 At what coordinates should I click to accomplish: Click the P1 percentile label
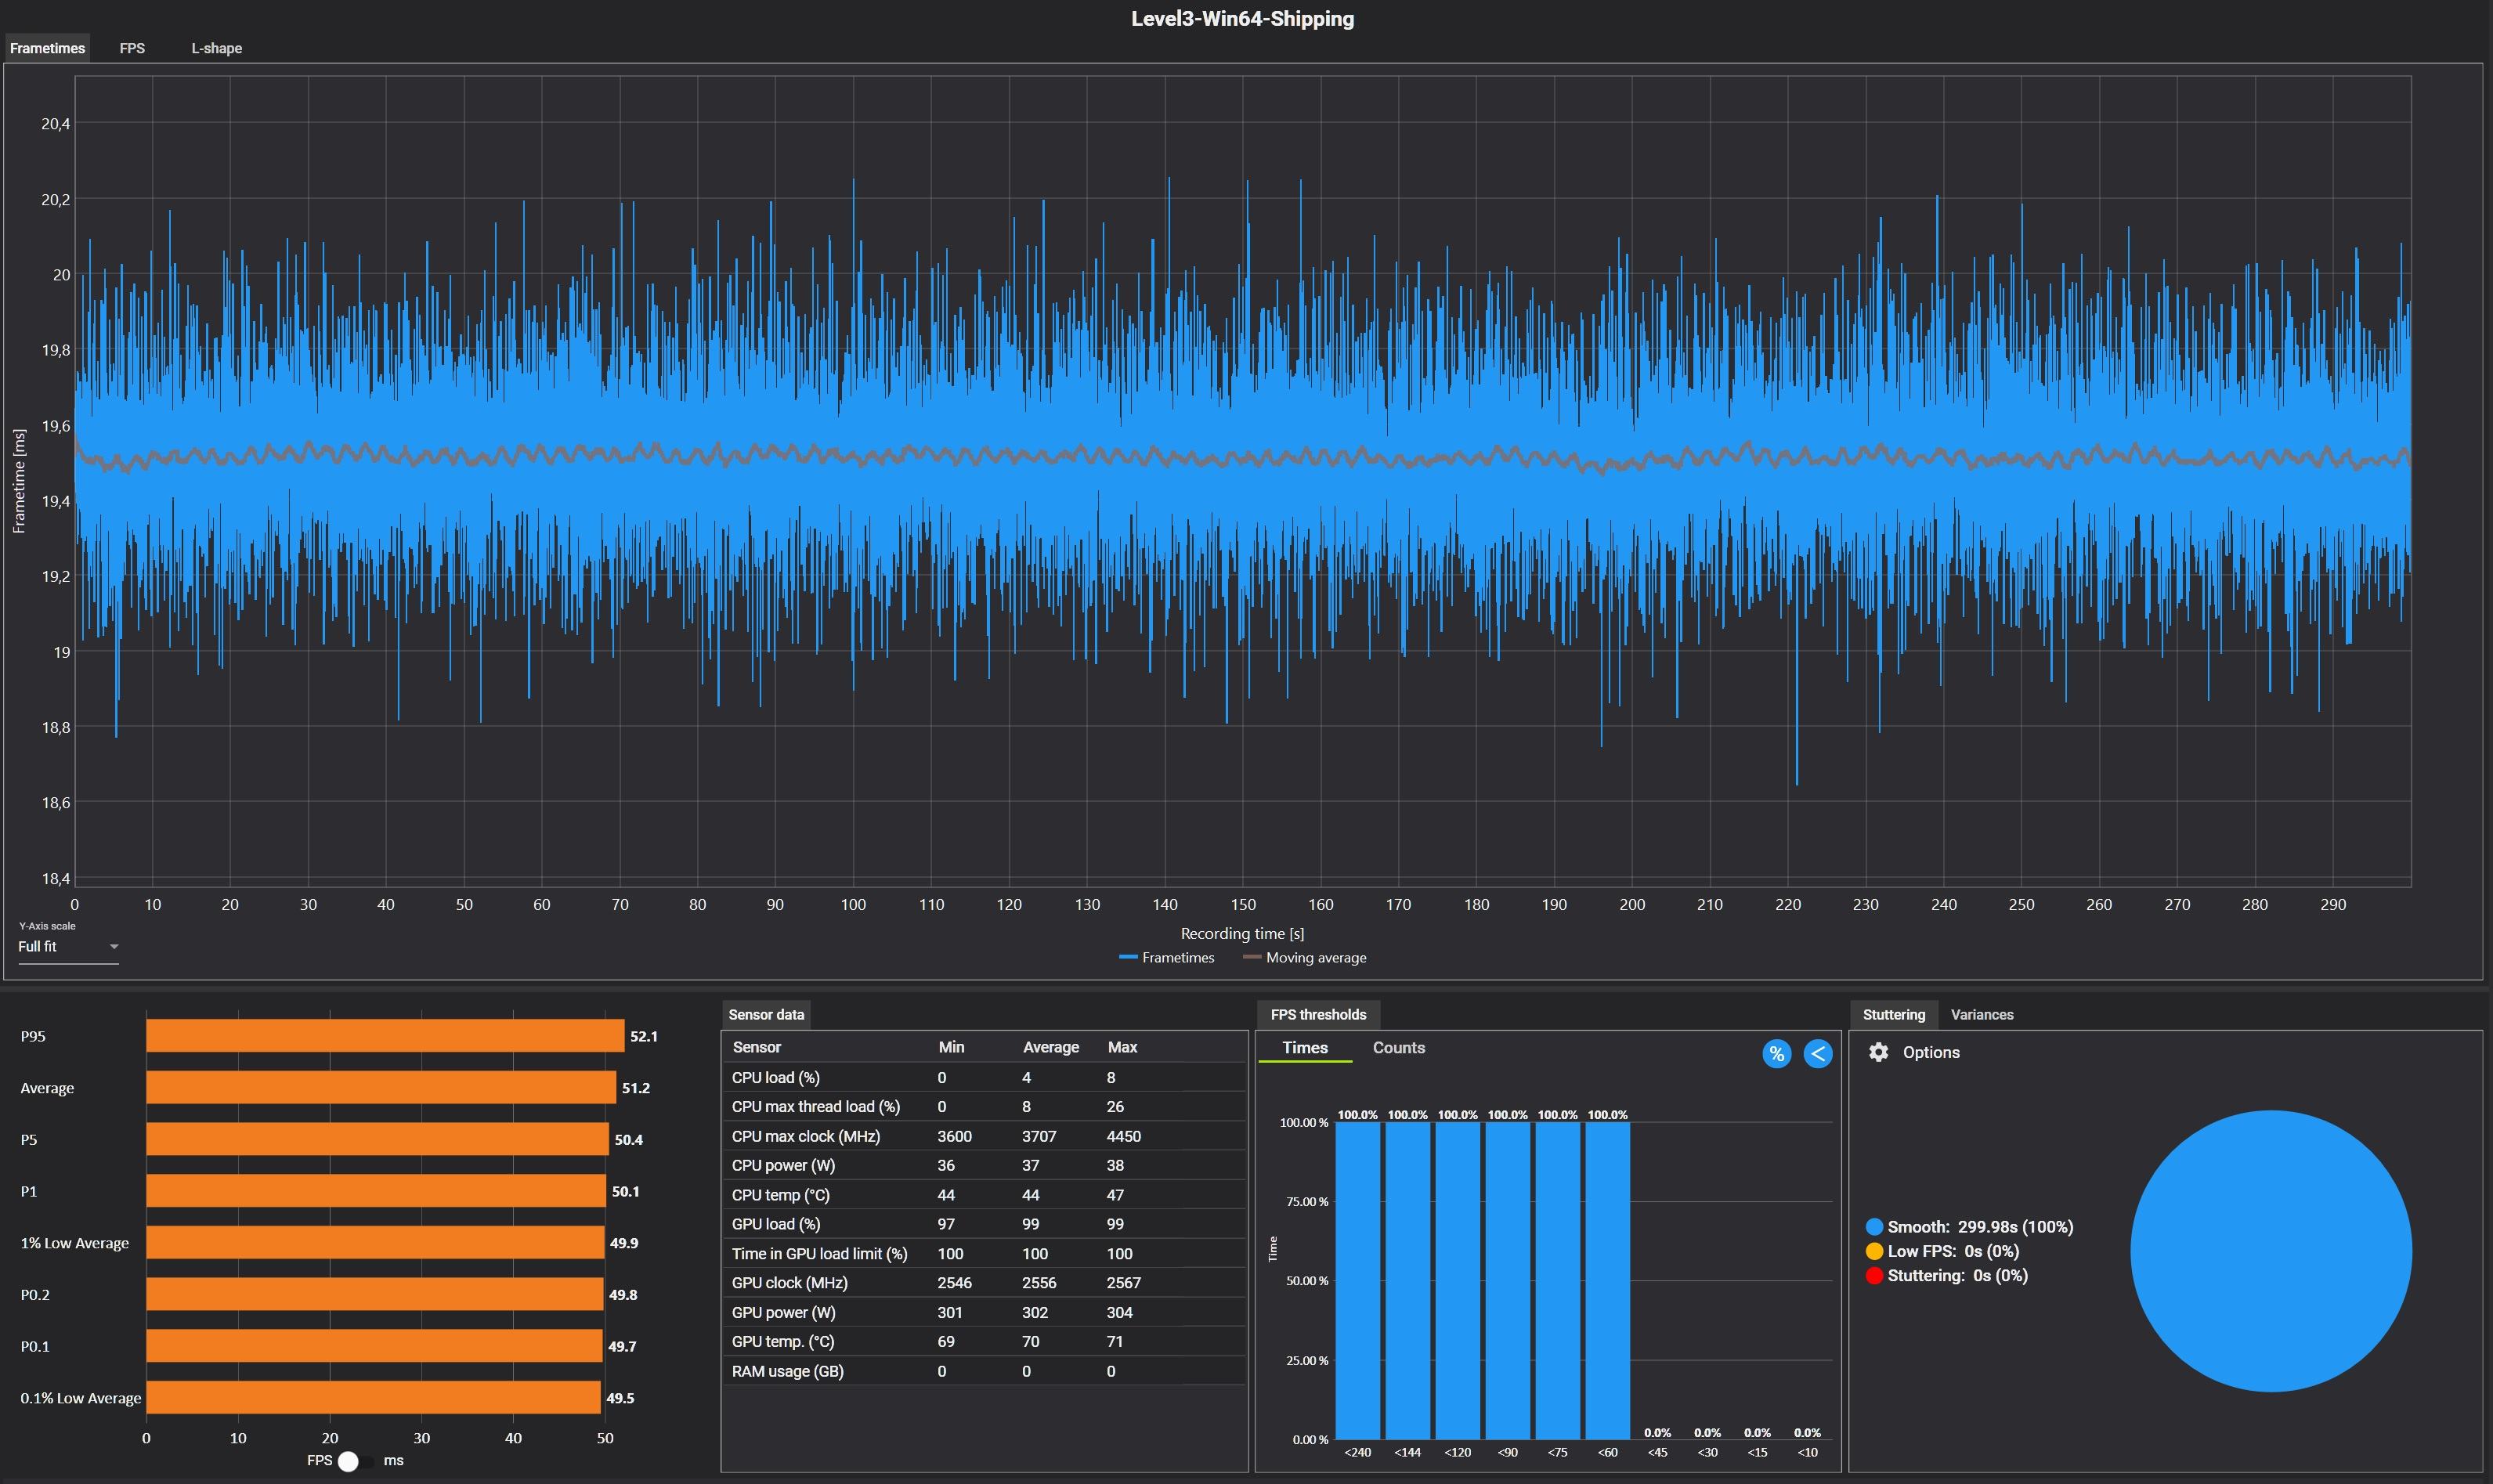(x=29, y=1192)
